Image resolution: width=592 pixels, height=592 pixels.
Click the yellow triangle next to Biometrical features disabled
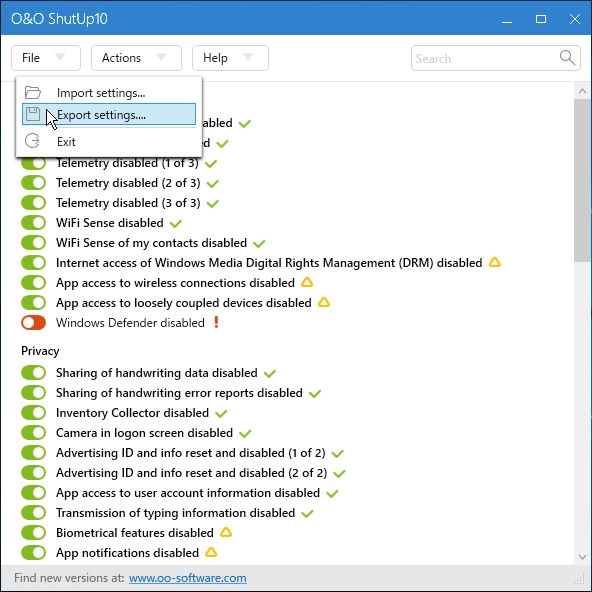(x=226, y=532)
